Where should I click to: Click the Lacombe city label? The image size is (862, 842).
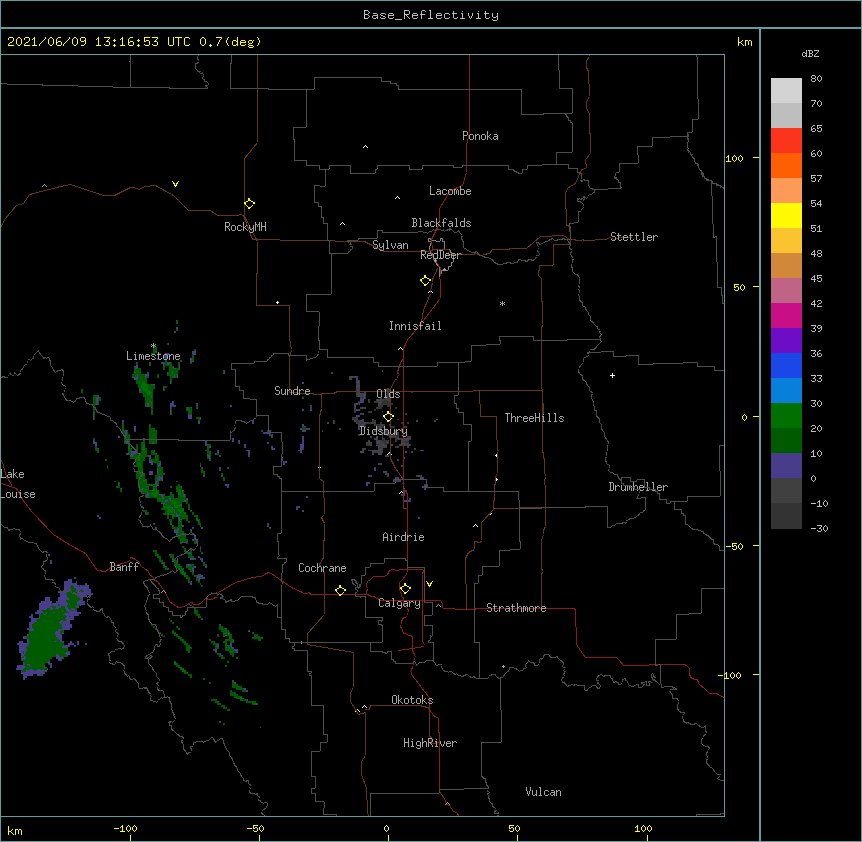tap(450, 191)
